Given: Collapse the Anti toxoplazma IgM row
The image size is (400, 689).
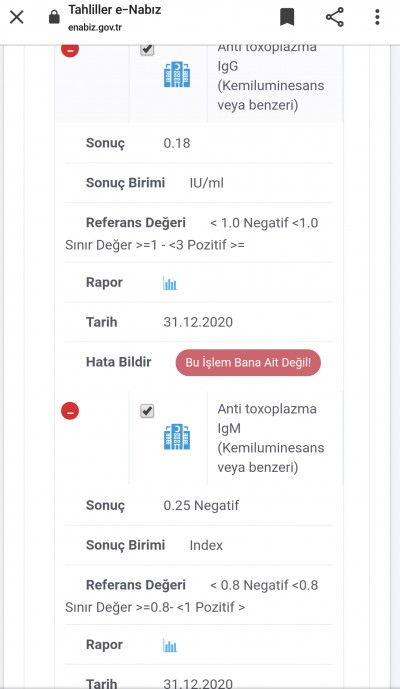Looking at the screenshot, I should (x=70, y=411).
